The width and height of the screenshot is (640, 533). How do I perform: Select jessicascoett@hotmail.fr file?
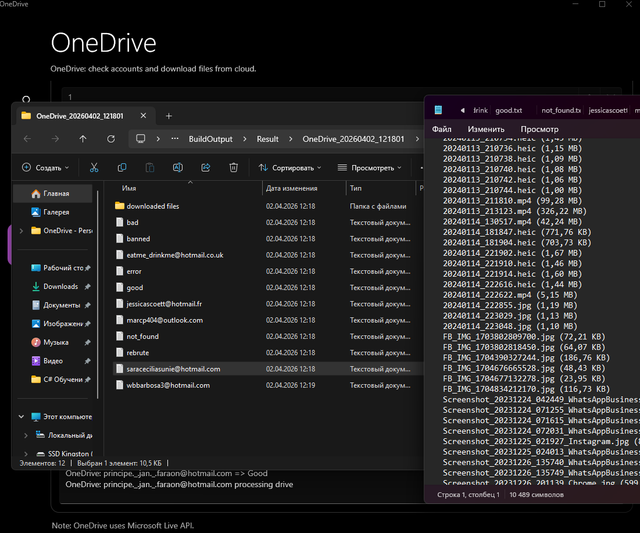267,304
